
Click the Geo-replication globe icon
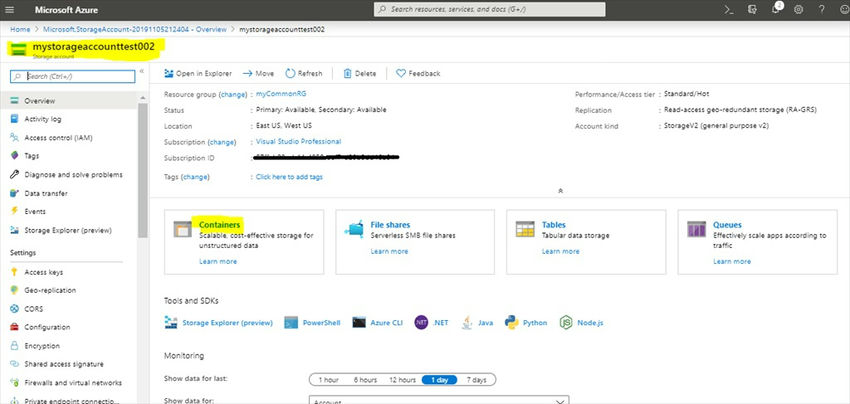[15, 290]
